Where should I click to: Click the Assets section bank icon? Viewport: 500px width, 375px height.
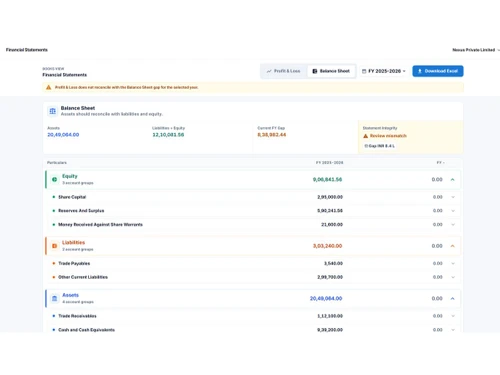[55, 298]
